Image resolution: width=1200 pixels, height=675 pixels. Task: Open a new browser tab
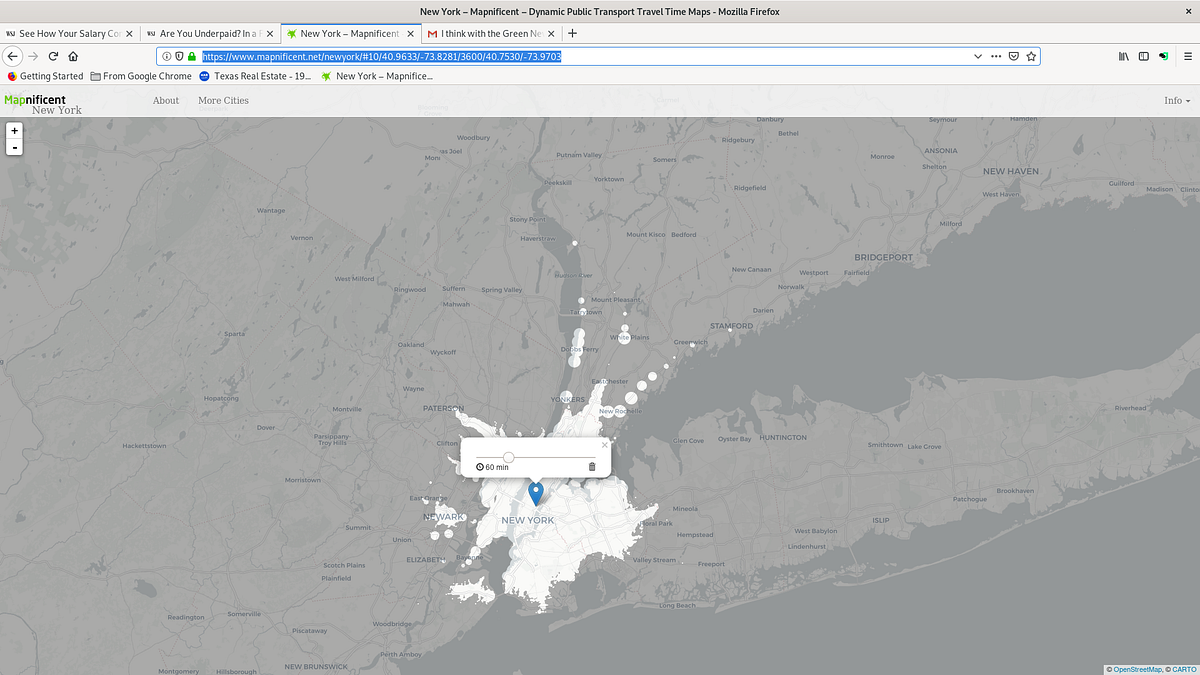[573, 33]
